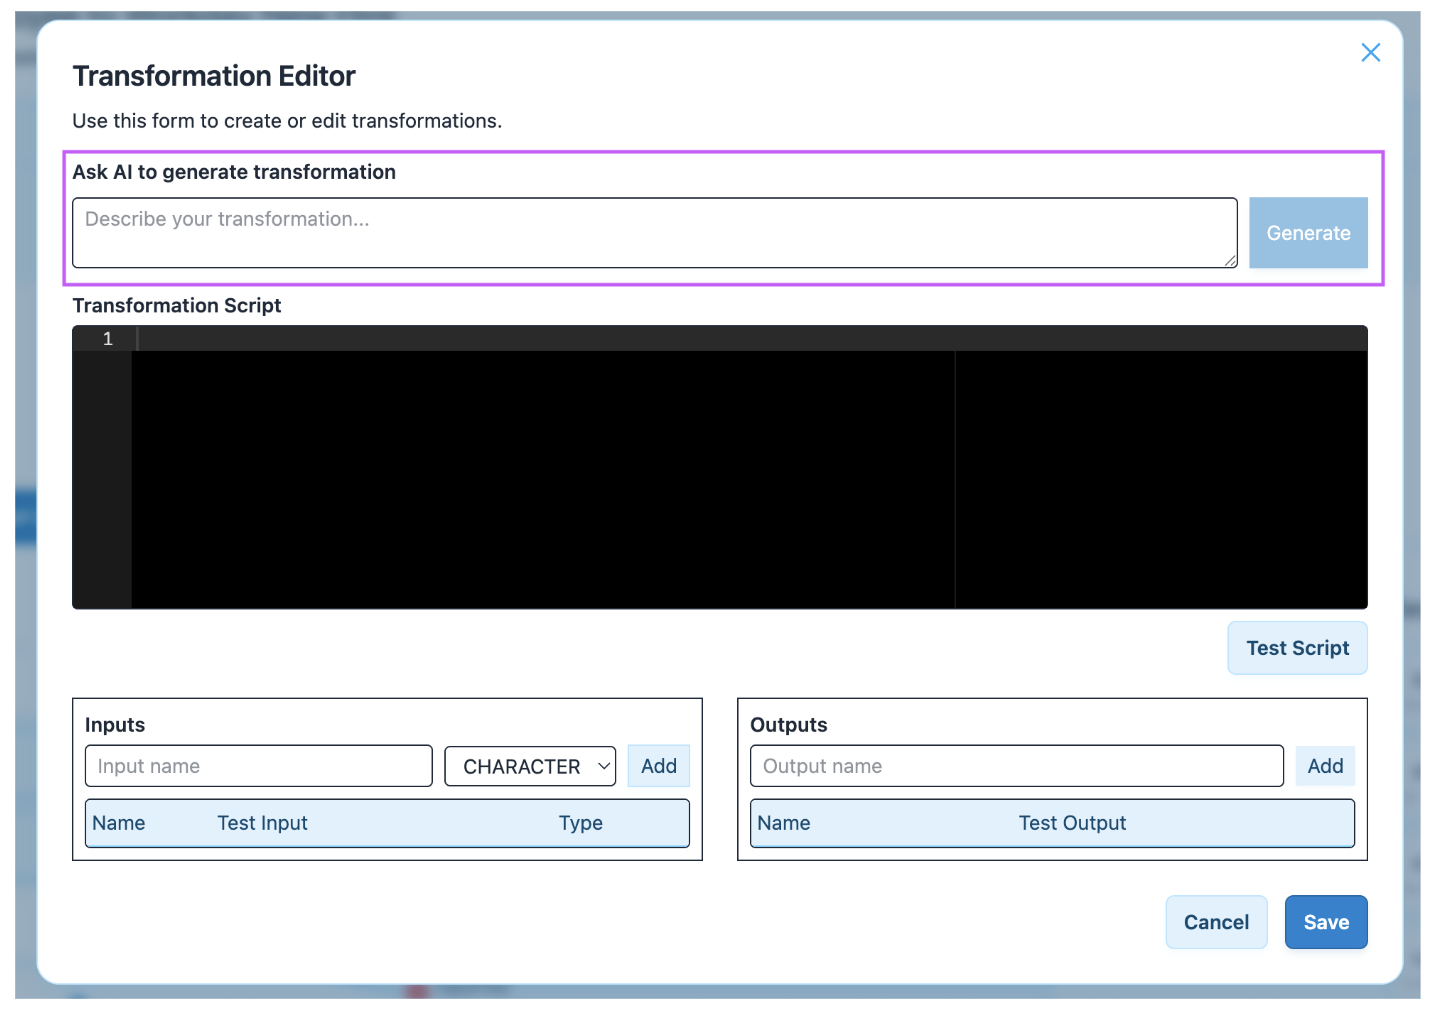Save the transformation
Viewport: 1456px width, 1012px height.
click(x=1326, y=922)
